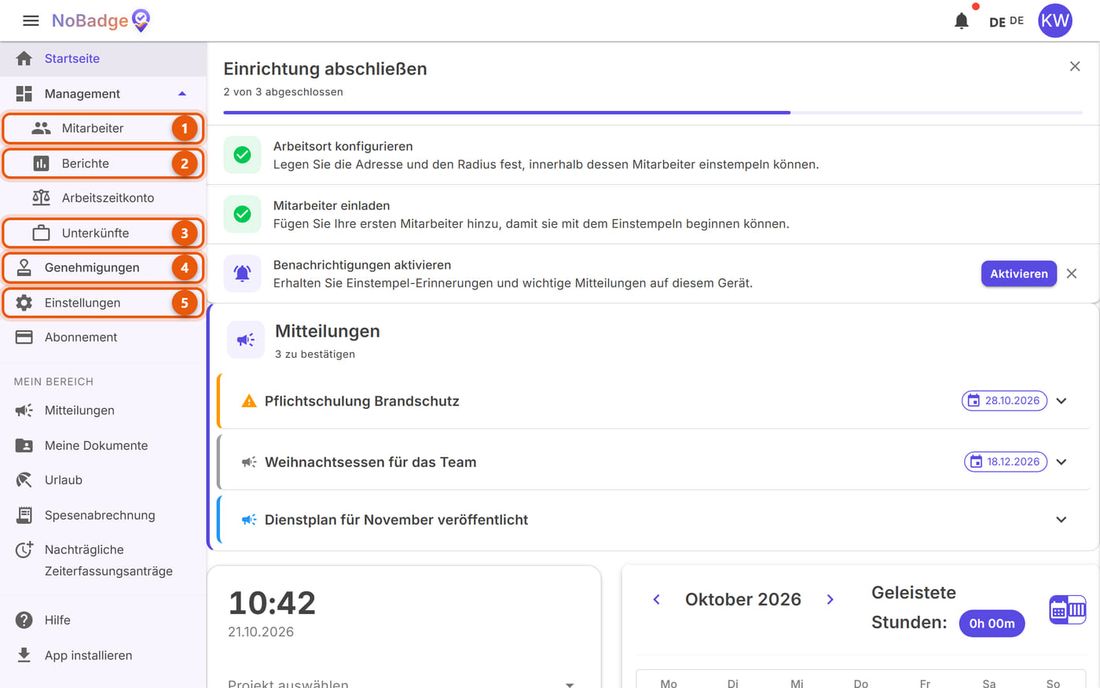Screen dimensions: 1100x688
Task: Go to next month after Oktober 2026
Action: (x=830, y=599)
